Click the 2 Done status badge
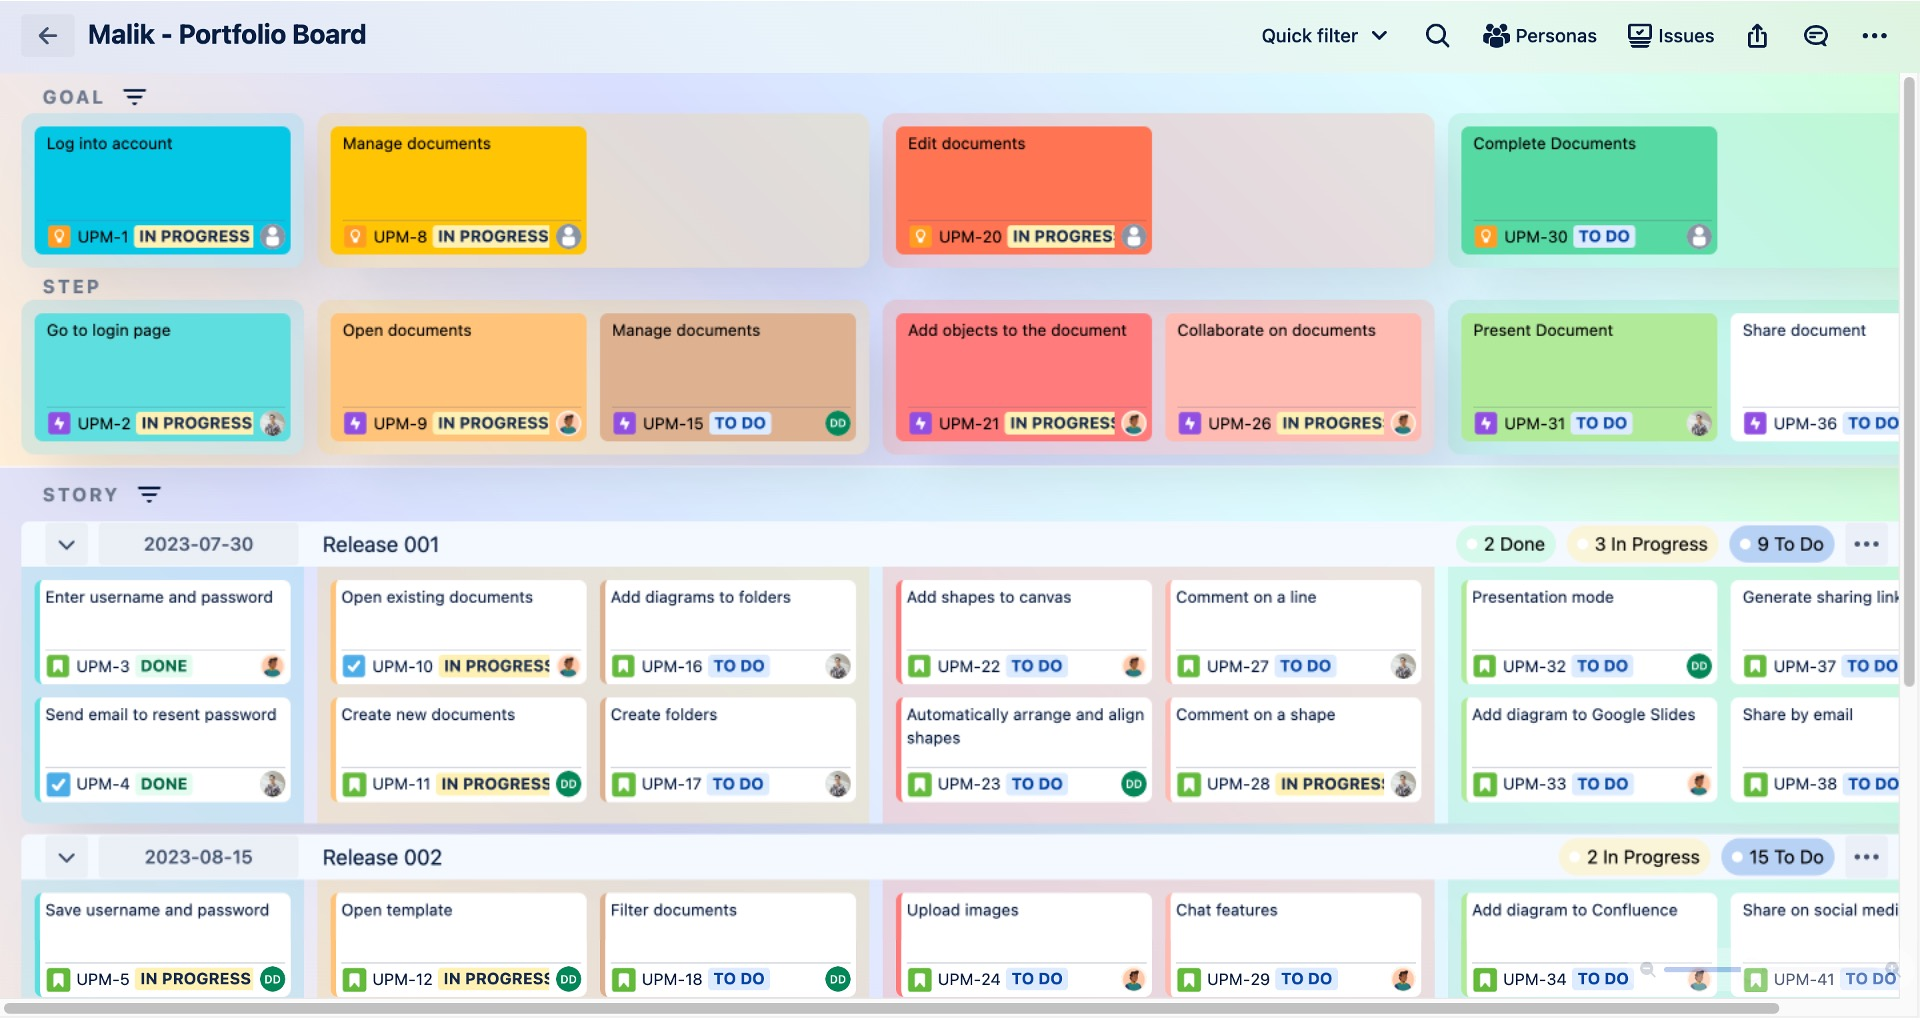Screen dimensions: 1920x1020 (x=1505, y=544)
